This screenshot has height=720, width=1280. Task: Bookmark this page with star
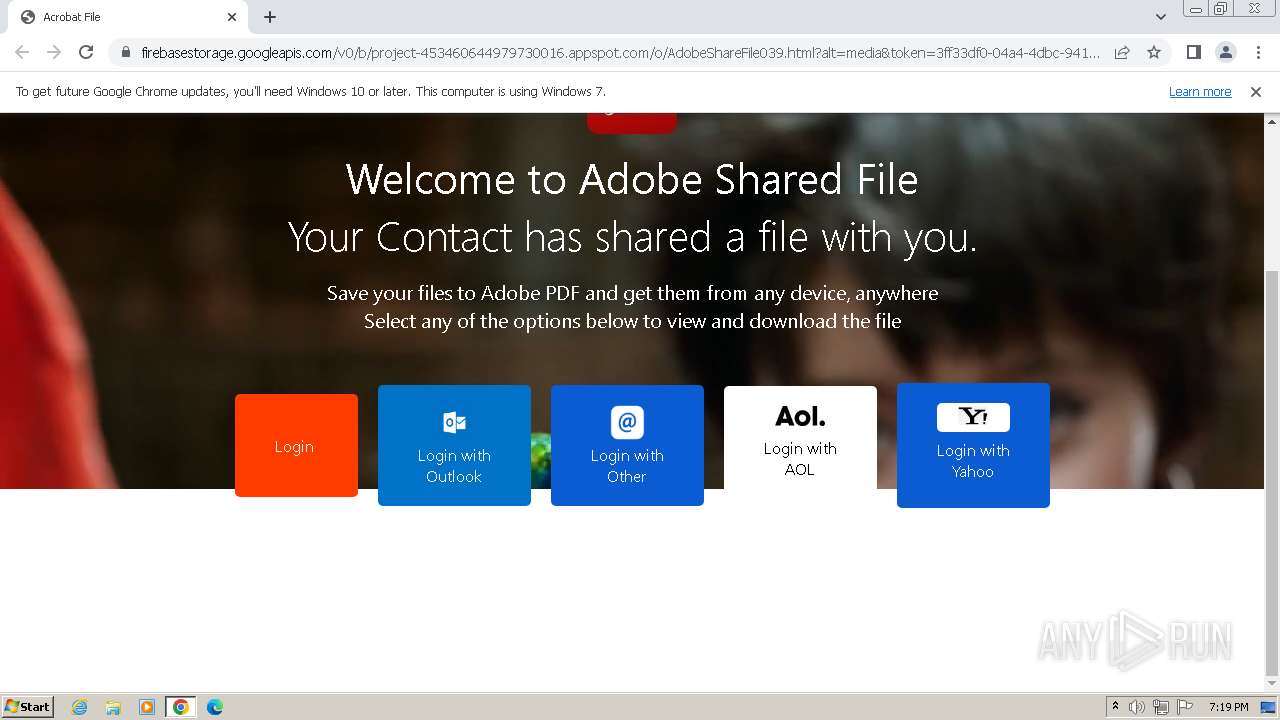[x=1154, y=53]
